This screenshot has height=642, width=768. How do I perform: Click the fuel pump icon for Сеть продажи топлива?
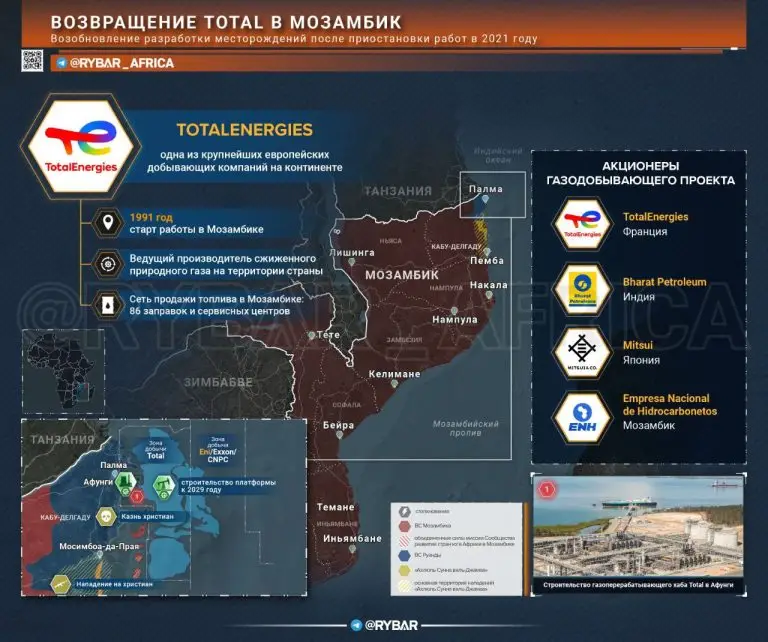(107, 303)
